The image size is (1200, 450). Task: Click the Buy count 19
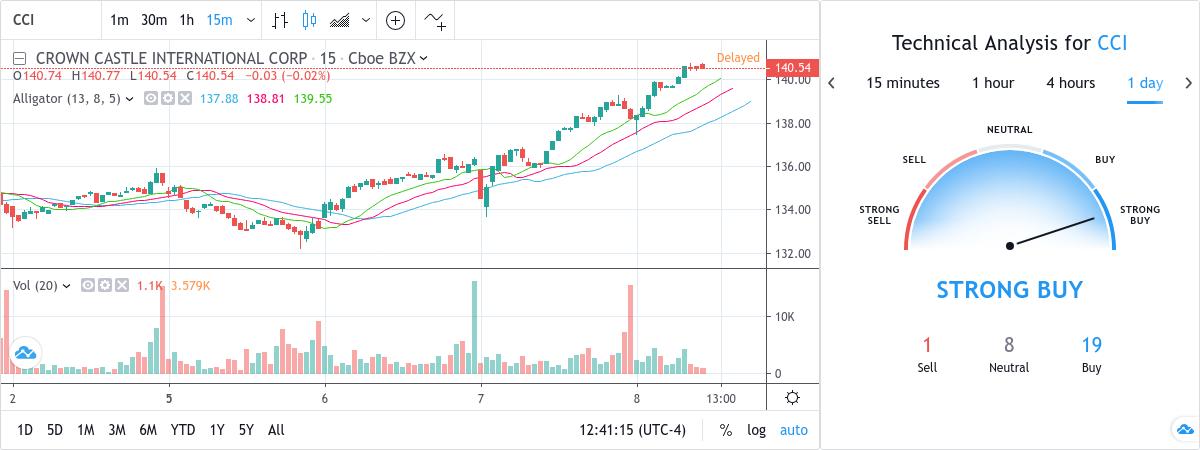(x=1091, y=345)
